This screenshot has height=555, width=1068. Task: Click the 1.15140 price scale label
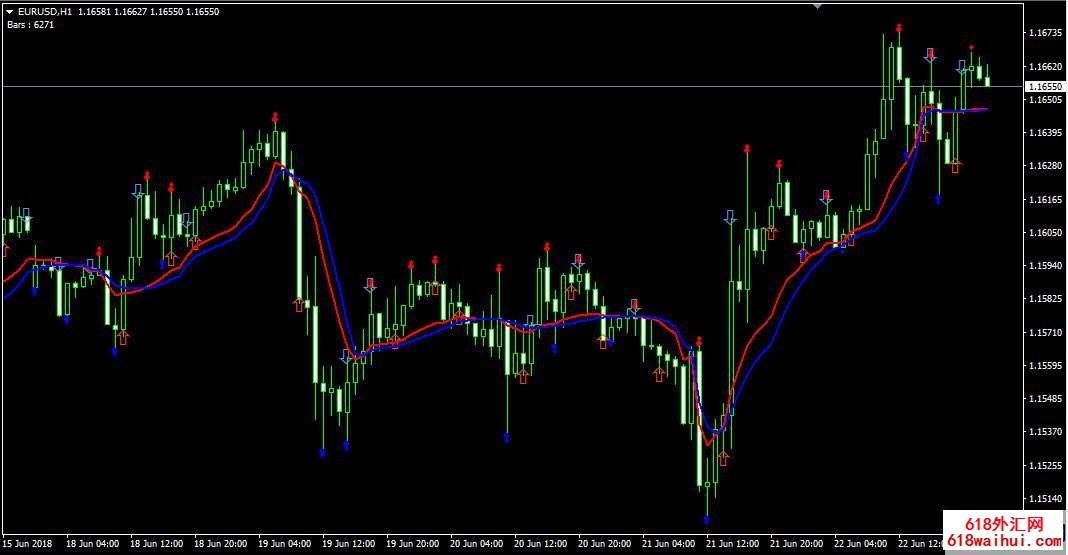(x=1045, y=499)
